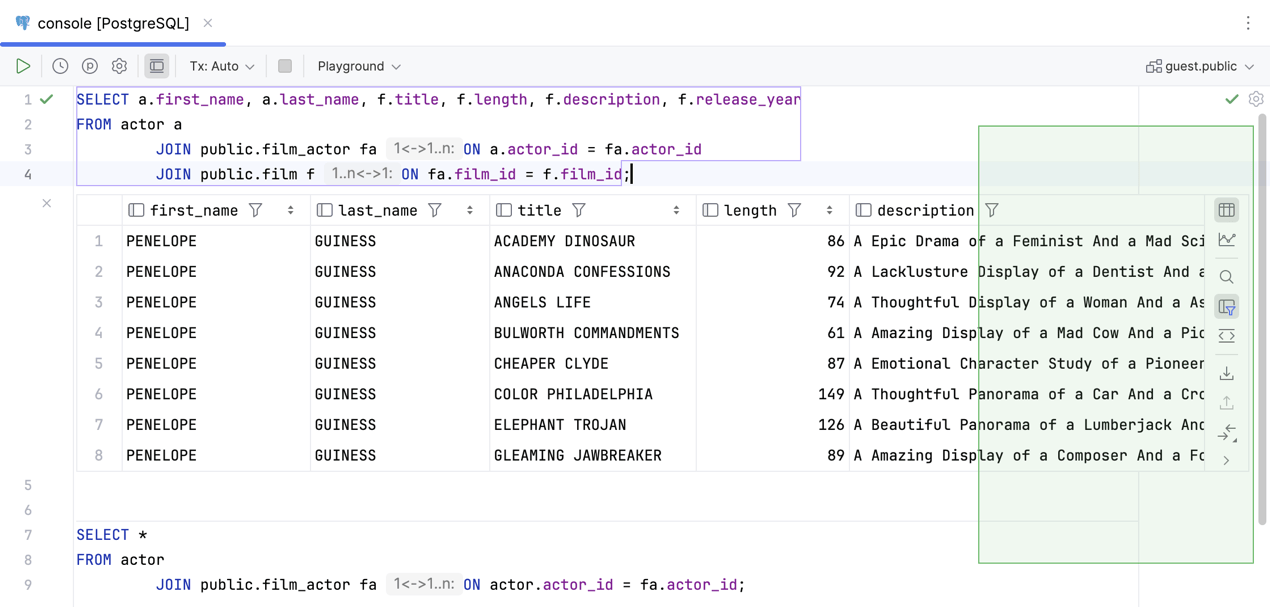The height and width of the screenshot is (607, 1270).
Task: Expand the Playground mode dropdown
Action: (x=359, y=66)
